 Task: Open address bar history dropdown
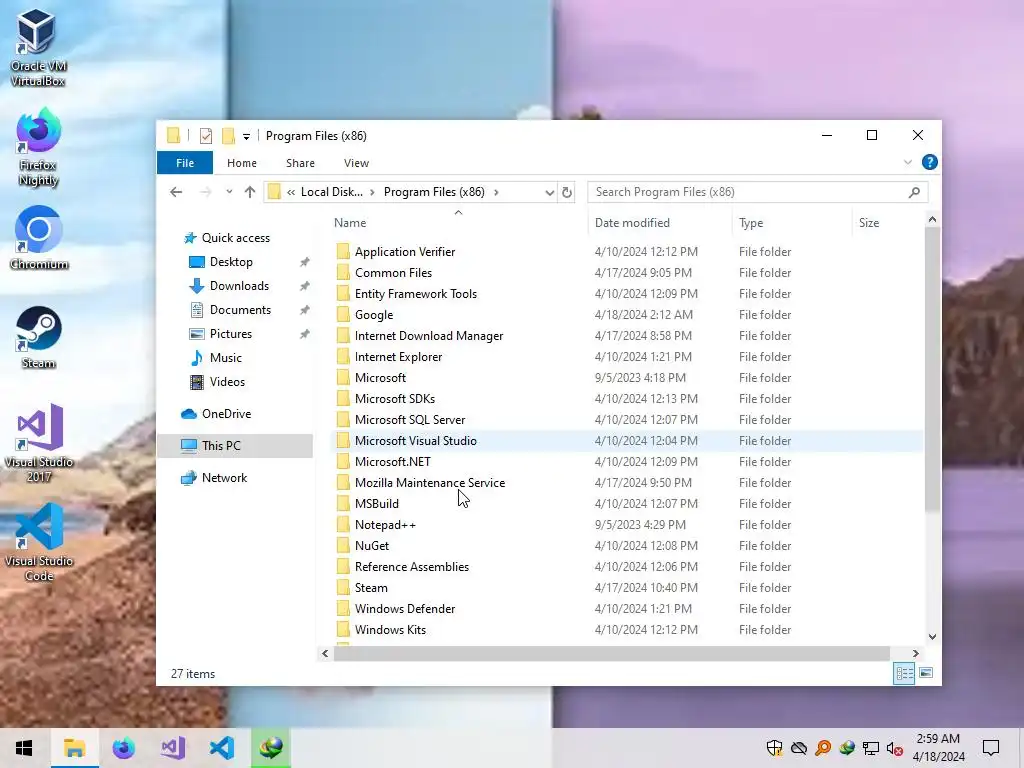tap(549, 192)
